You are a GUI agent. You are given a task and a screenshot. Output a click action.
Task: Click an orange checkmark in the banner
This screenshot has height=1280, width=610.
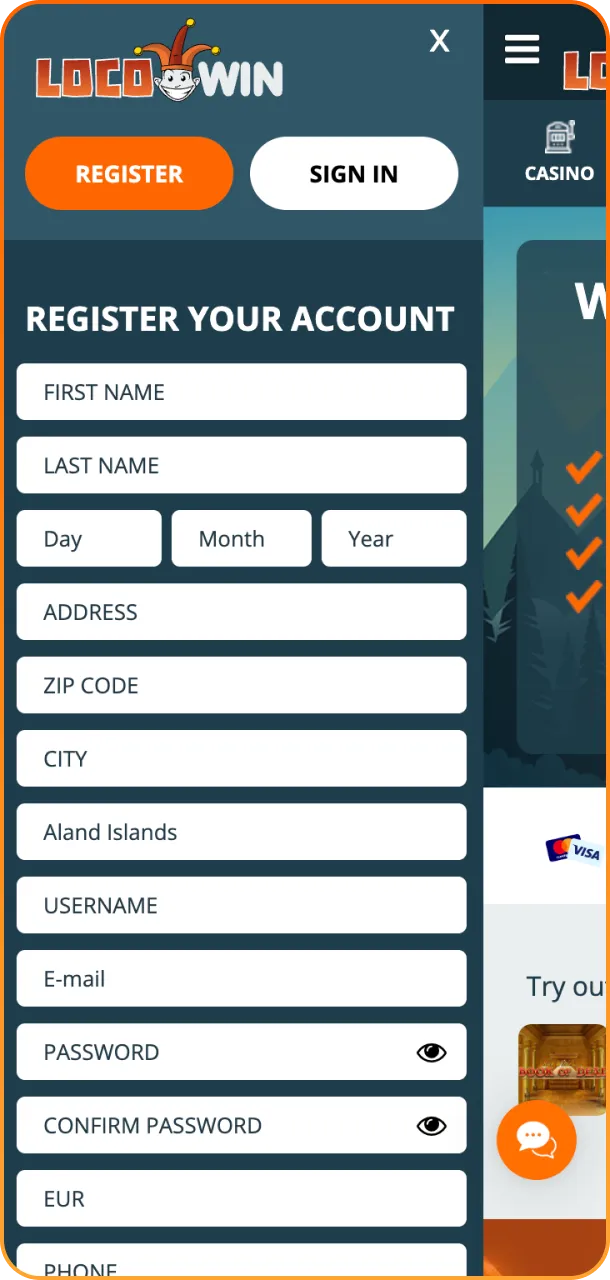pos(583,466)
